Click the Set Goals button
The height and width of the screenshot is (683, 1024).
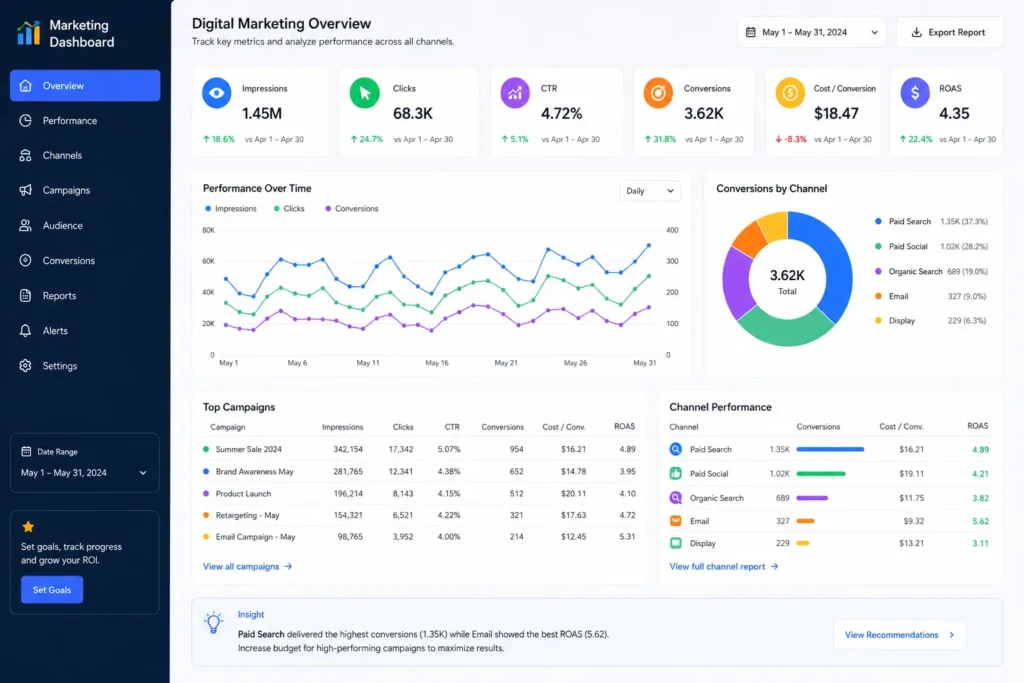click(x=52, y=590)
